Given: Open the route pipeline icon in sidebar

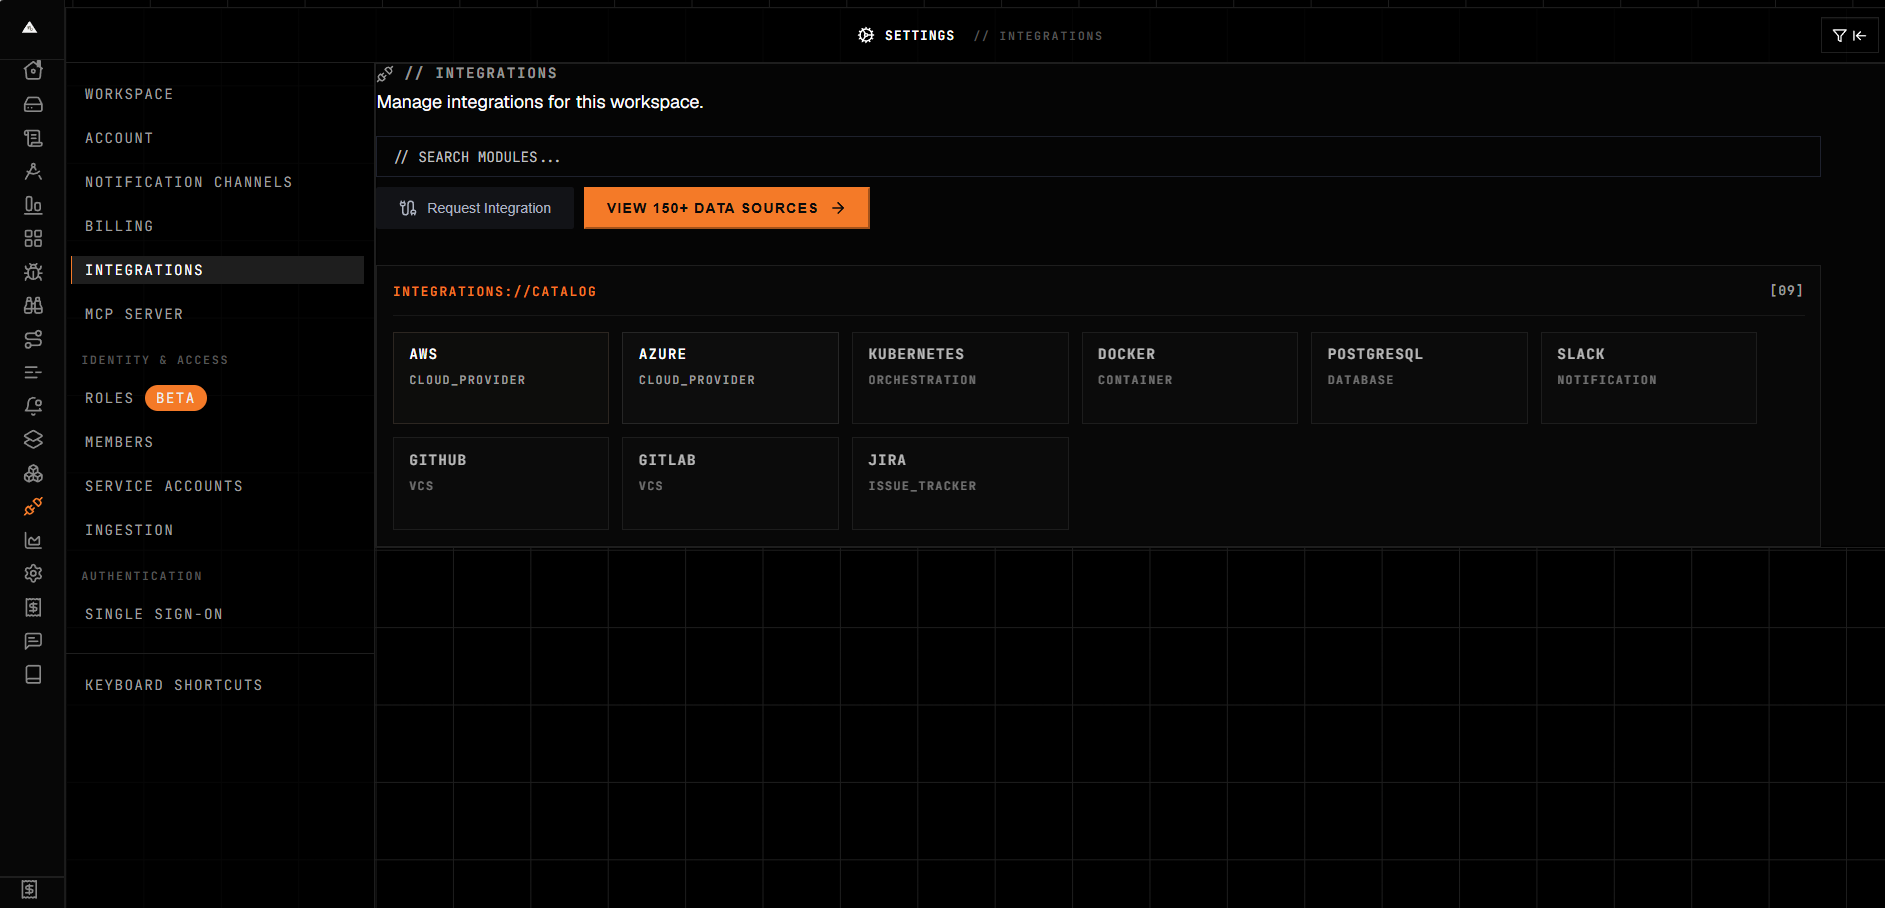Looking at the screenshot, I should coord(33,339).
